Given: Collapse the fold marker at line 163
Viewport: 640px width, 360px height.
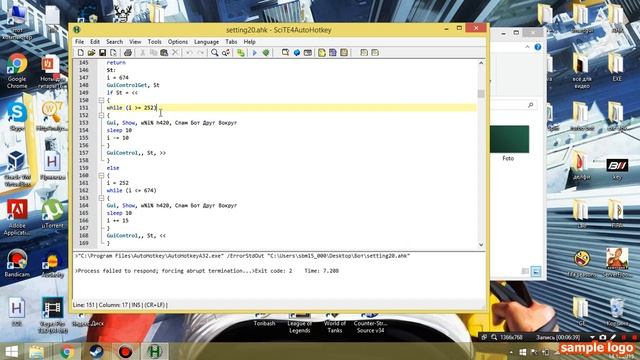Looking at the screenshot, I should 101,198.
